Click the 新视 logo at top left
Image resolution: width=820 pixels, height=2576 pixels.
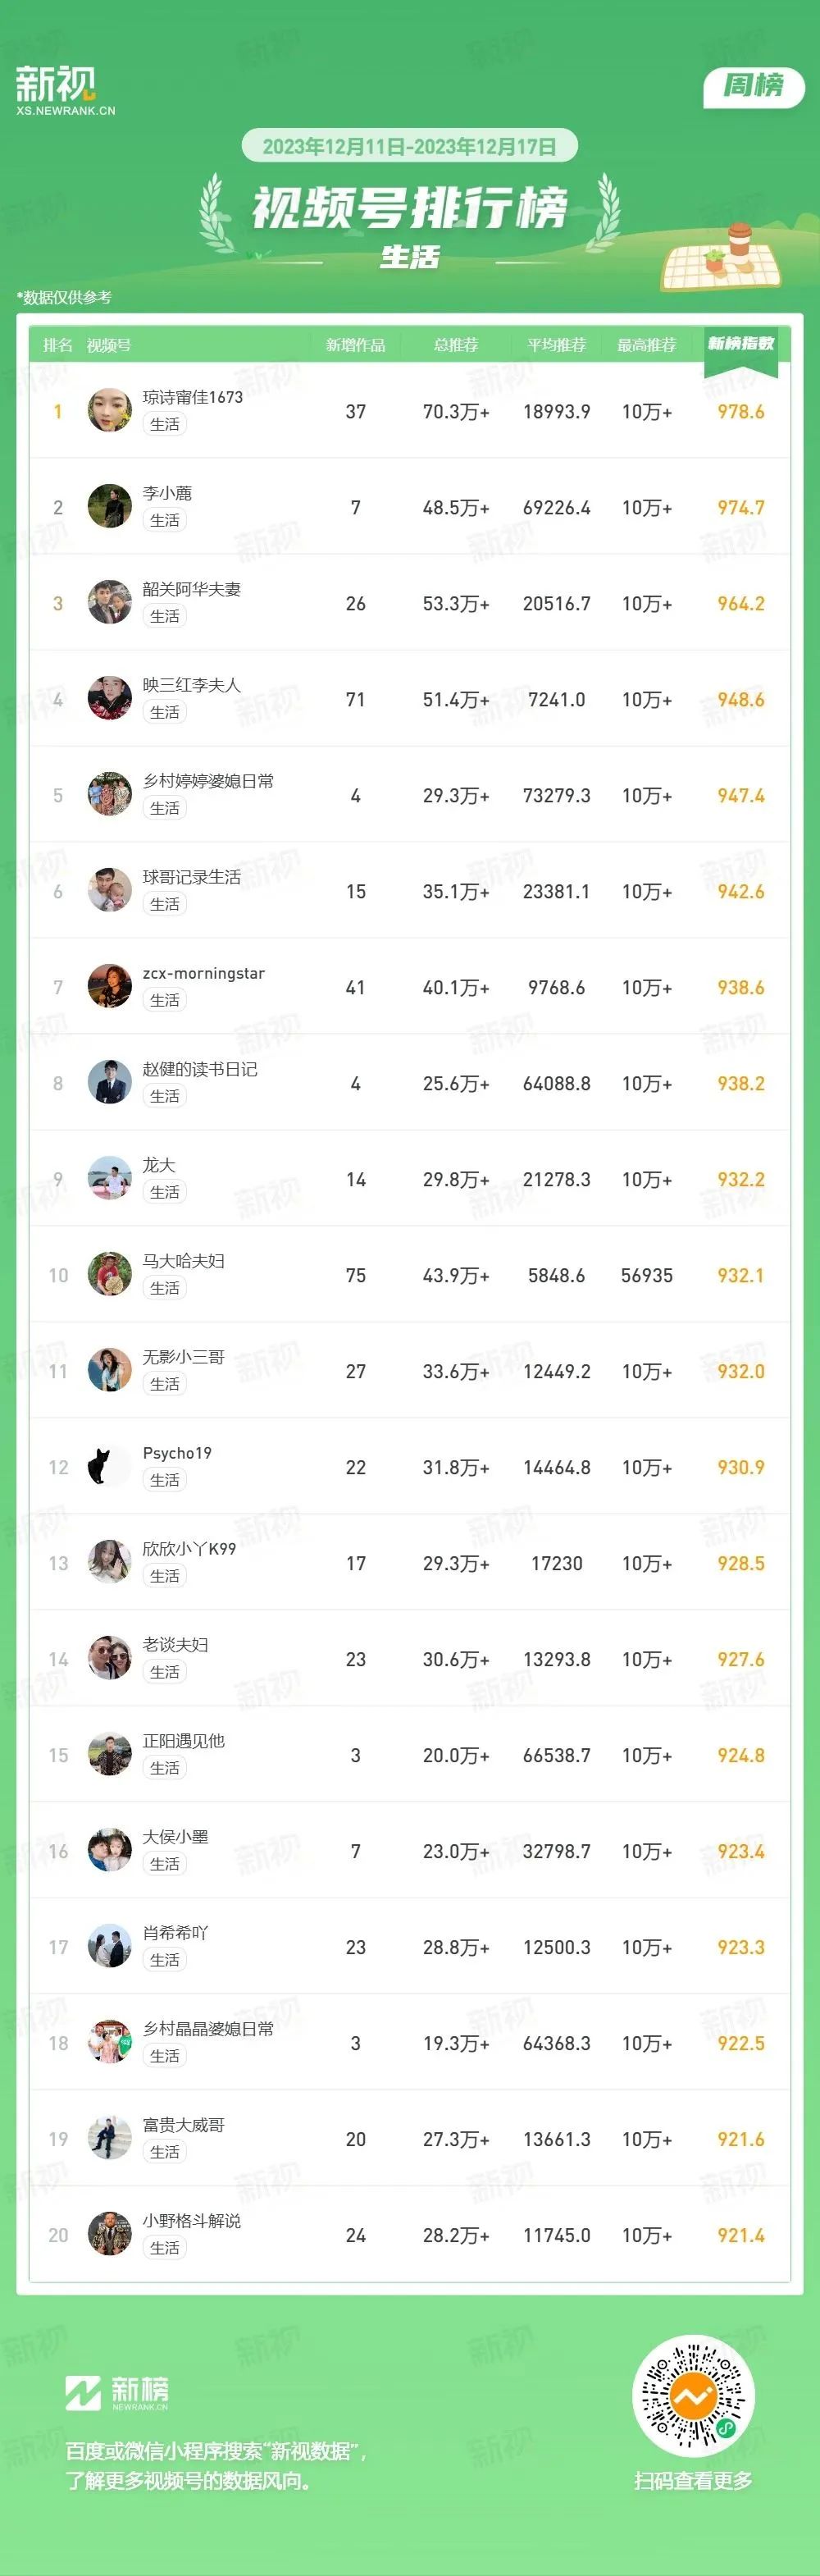pos(64,91)
